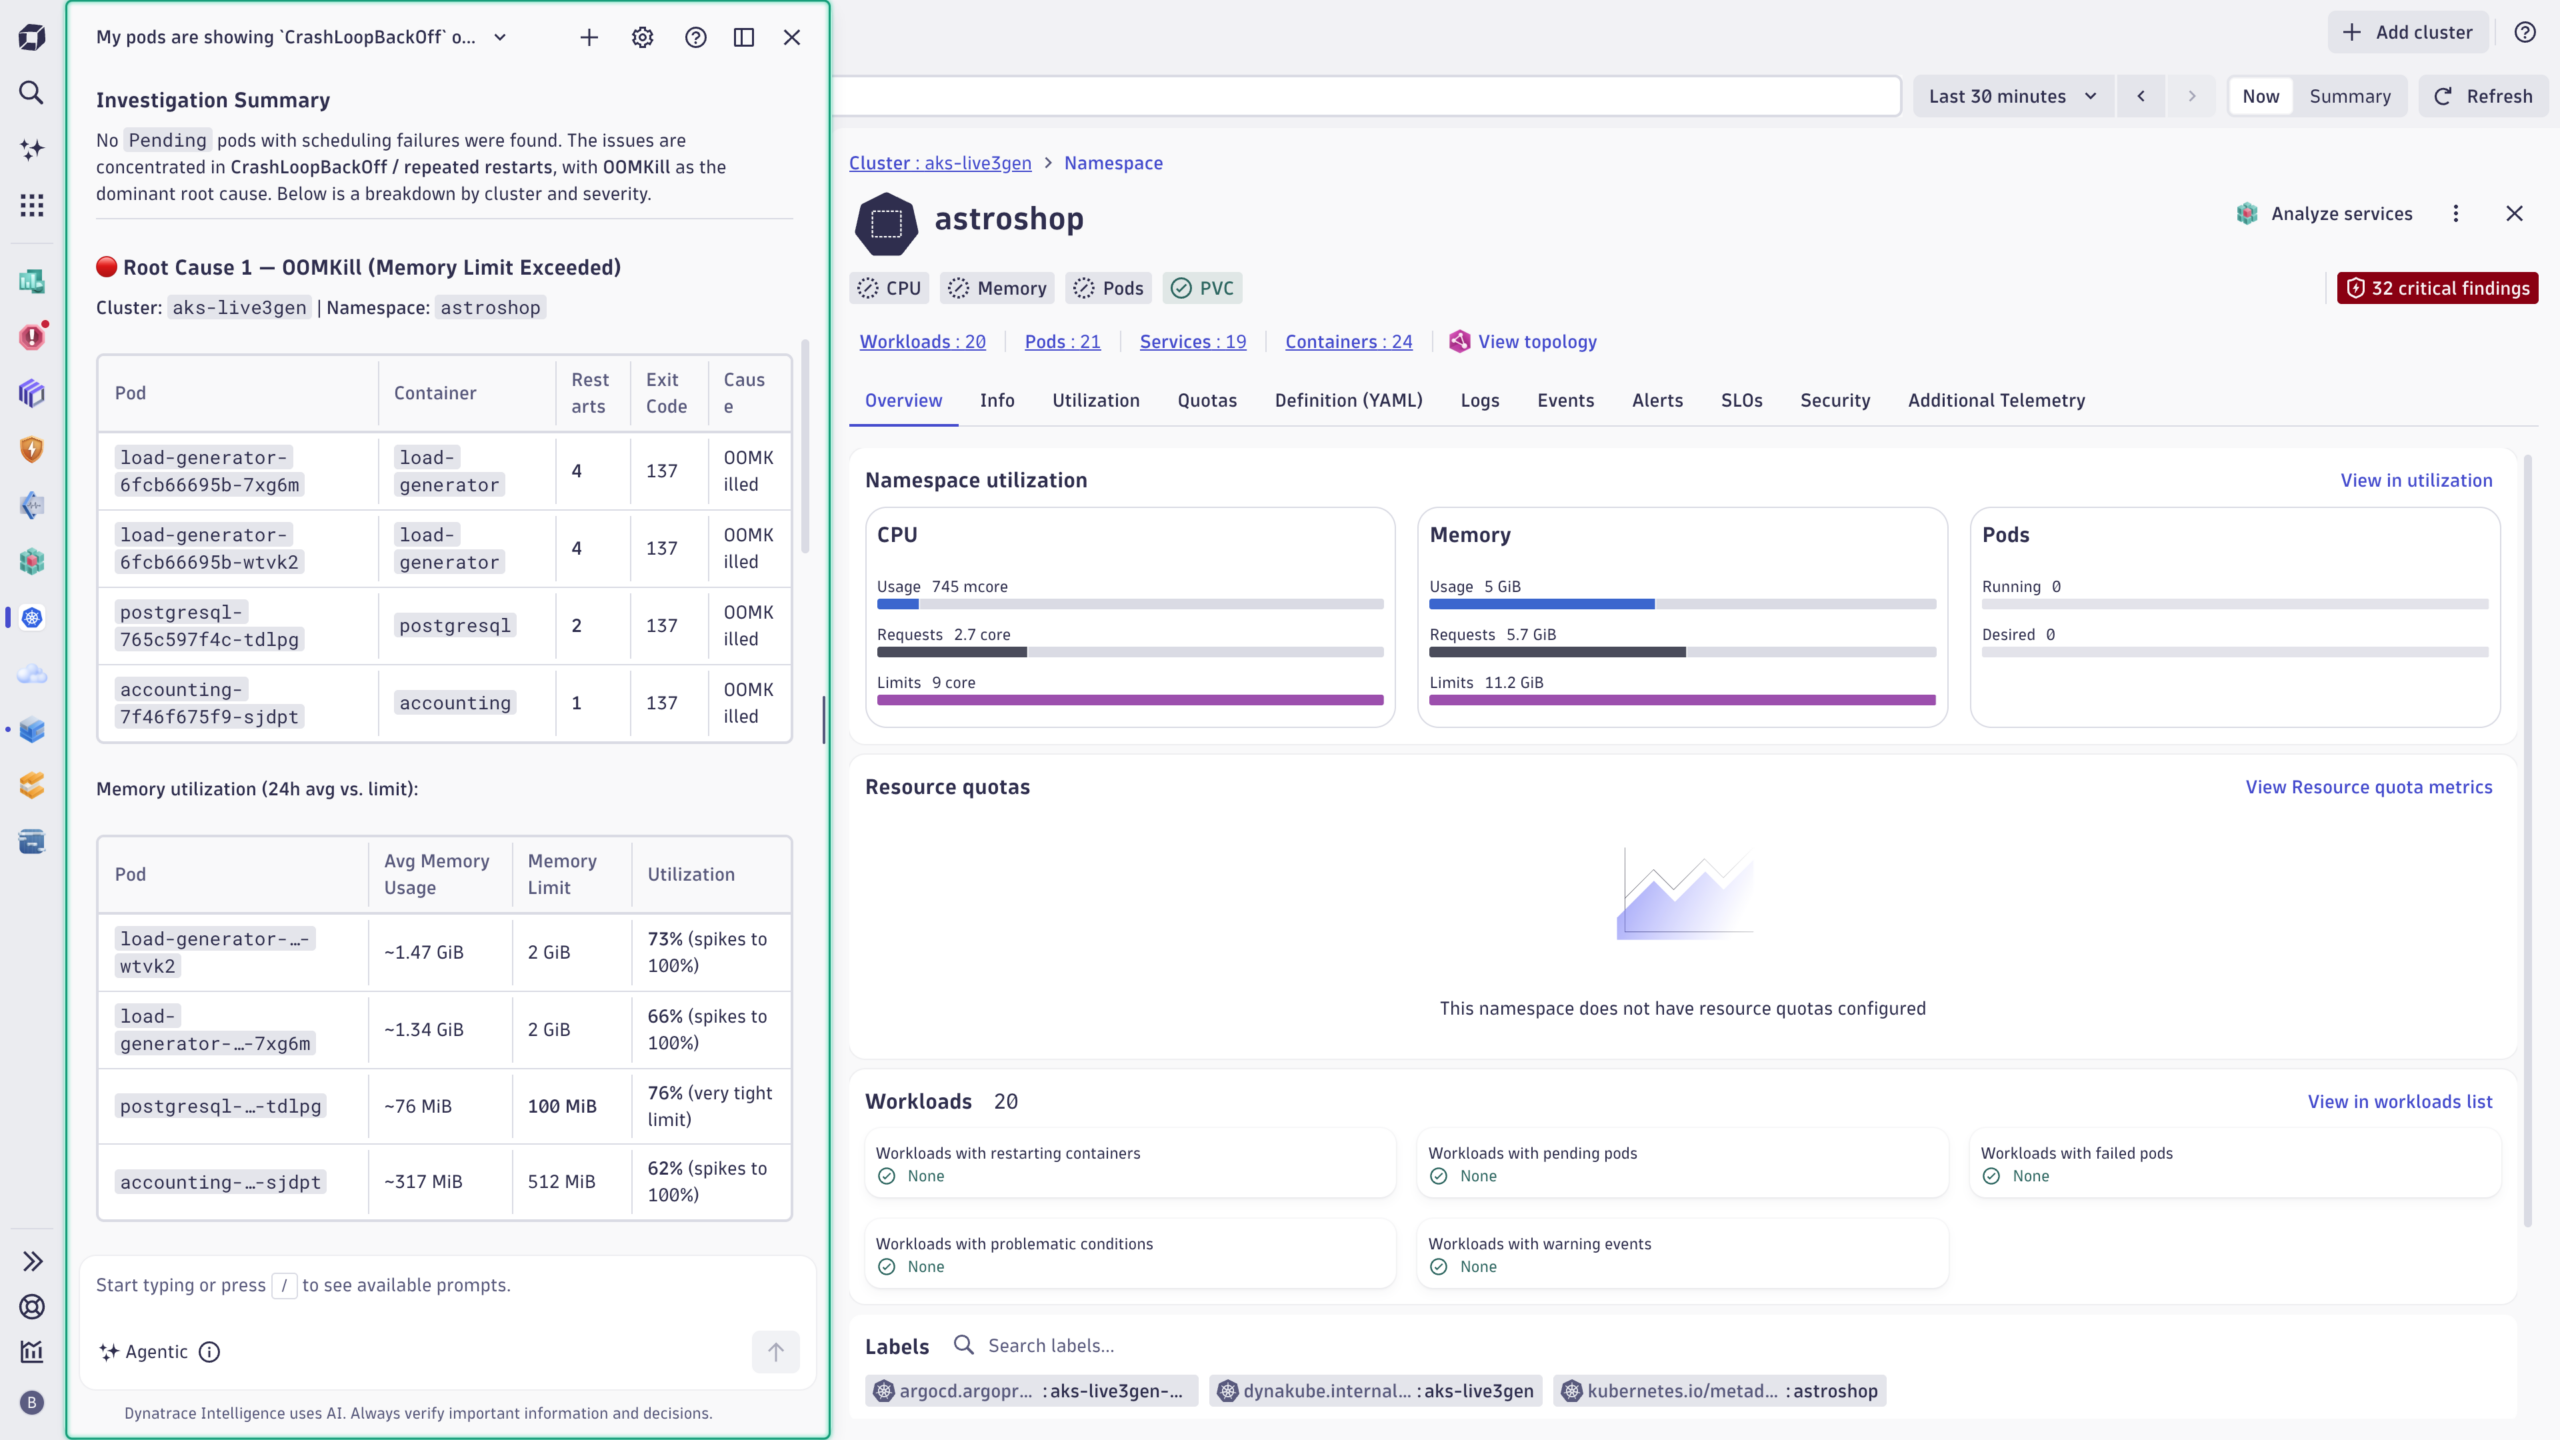Open 32 critical findings badge
The width and height of the screenshot is (2560, 1440).
[x=2437, y=288]
